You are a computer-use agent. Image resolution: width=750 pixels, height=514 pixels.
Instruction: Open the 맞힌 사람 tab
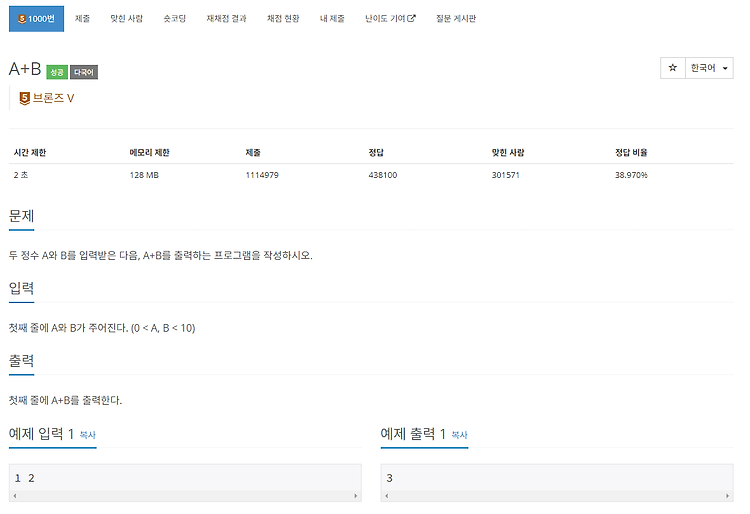tap(127, 19)
